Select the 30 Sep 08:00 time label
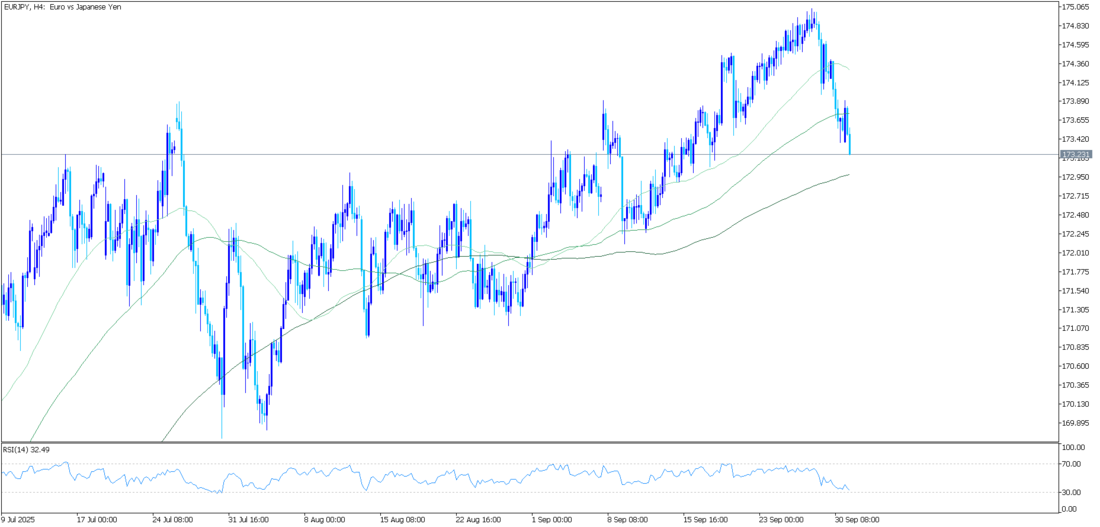The height and width of the screenshot is (527, 1100). (x=856, y=519)
